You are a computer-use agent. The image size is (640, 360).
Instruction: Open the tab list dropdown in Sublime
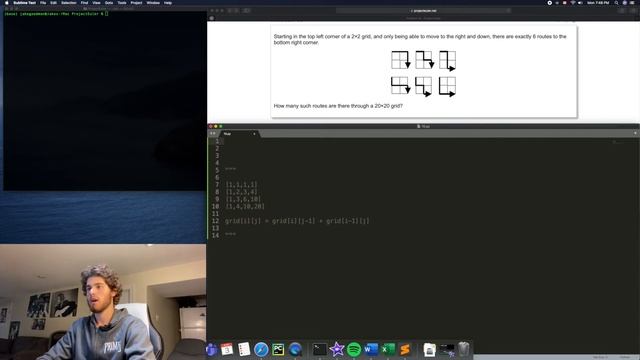[x=635, y=133]
